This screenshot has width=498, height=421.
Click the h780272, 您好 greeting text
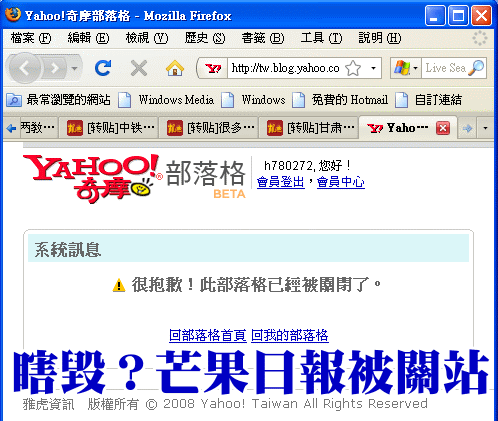(x=307, y=165)
